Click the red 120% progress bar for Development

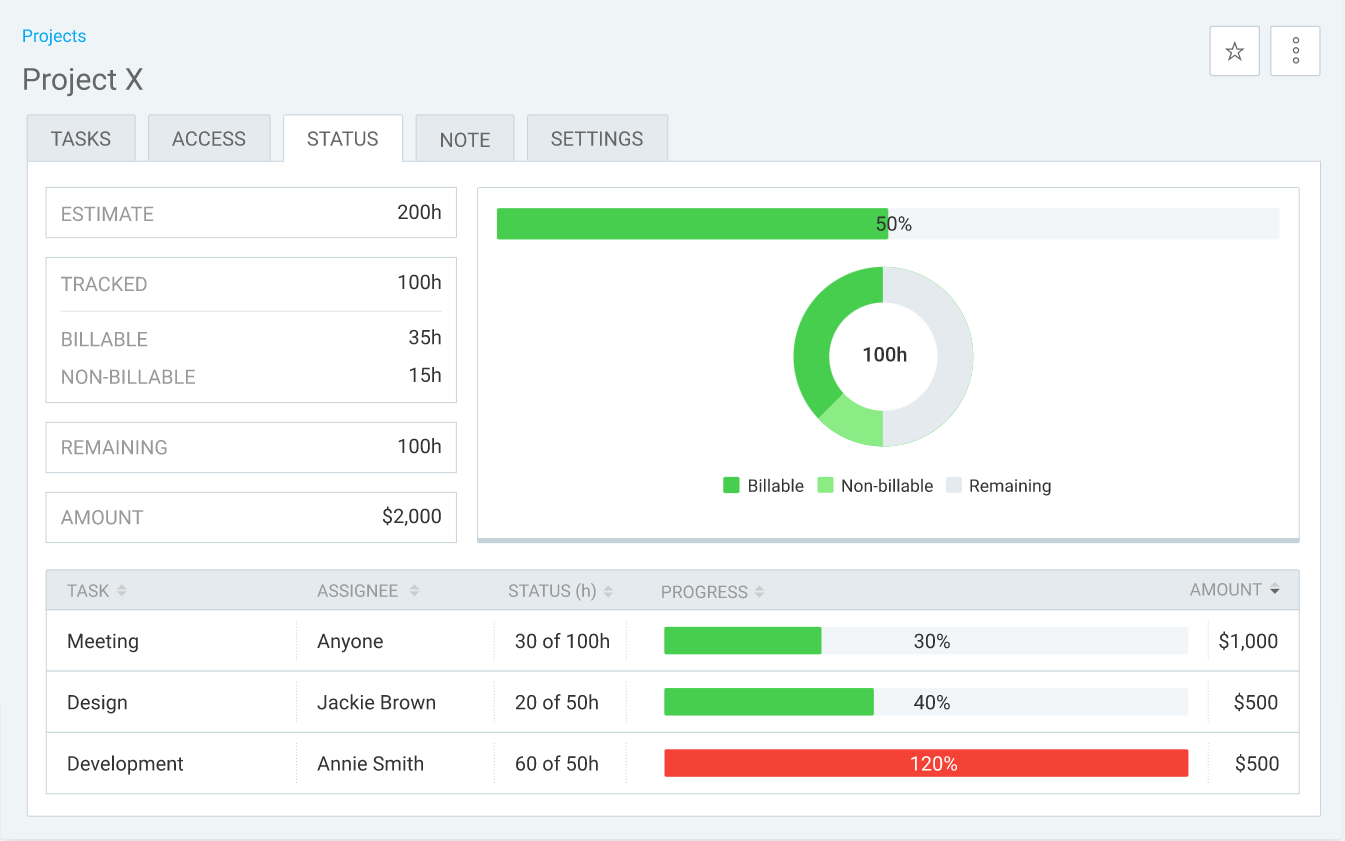click(926, 763)
